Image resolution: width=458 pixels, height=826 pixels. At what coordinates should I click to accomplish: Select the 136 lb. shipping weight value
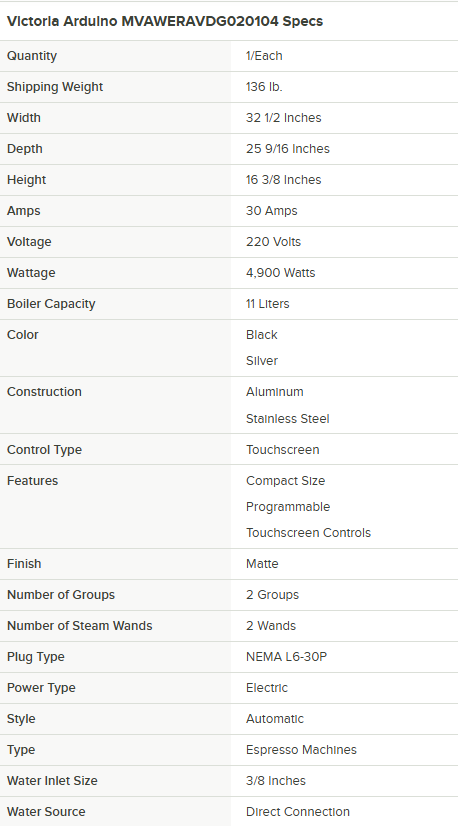(264, 87)
